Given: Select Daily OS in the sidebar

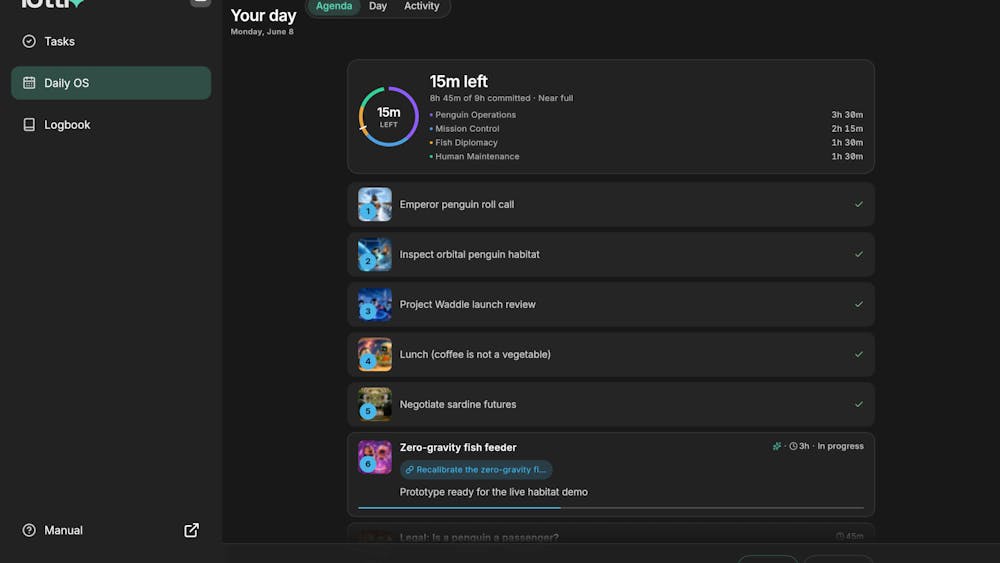Looking at the screenshot, I should (x=111, y=83).
